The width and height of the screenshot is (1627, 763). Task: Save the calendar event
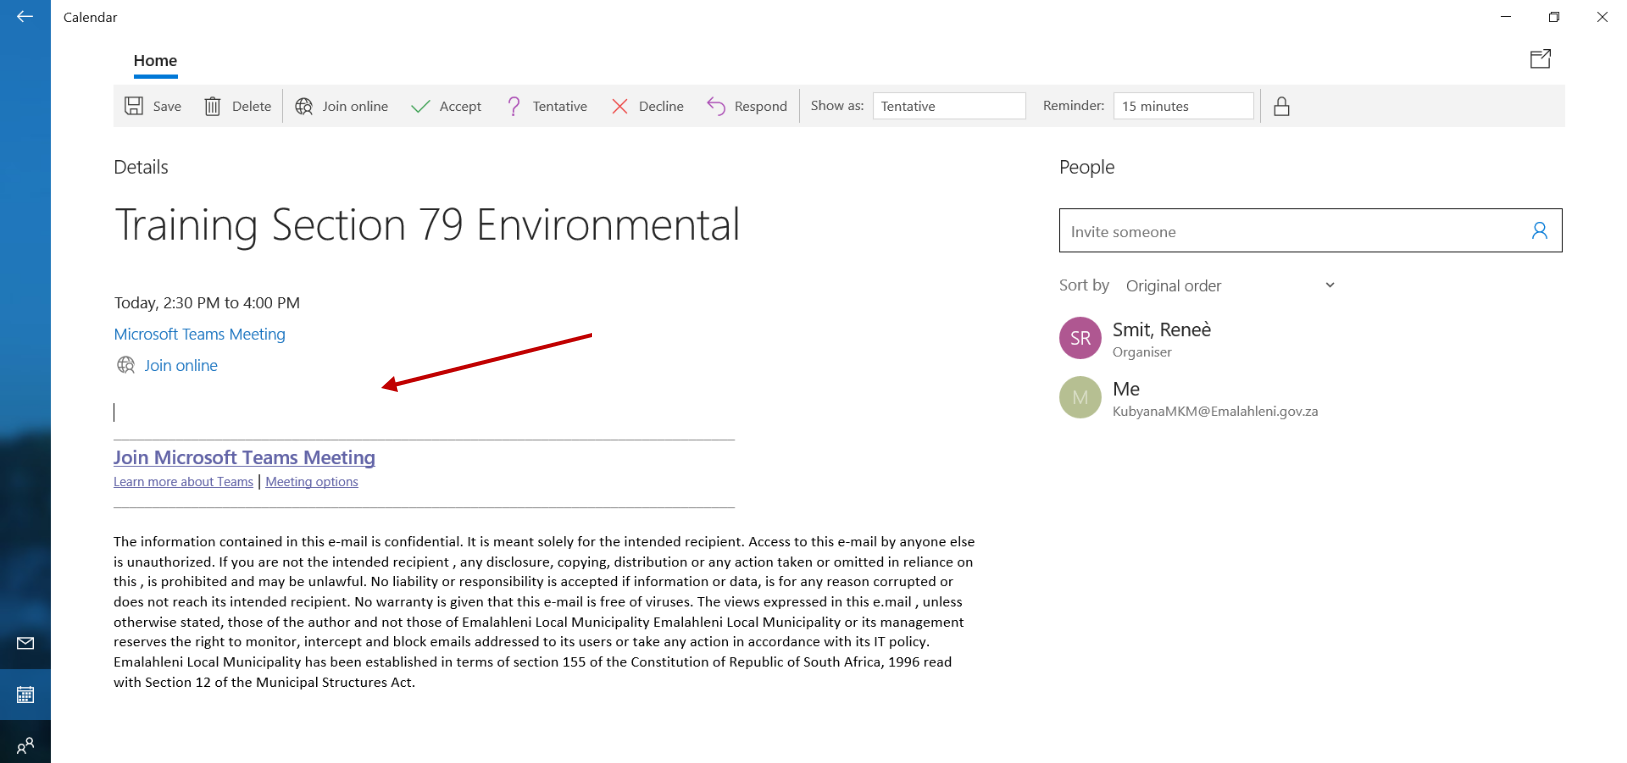tap(153, 106)
